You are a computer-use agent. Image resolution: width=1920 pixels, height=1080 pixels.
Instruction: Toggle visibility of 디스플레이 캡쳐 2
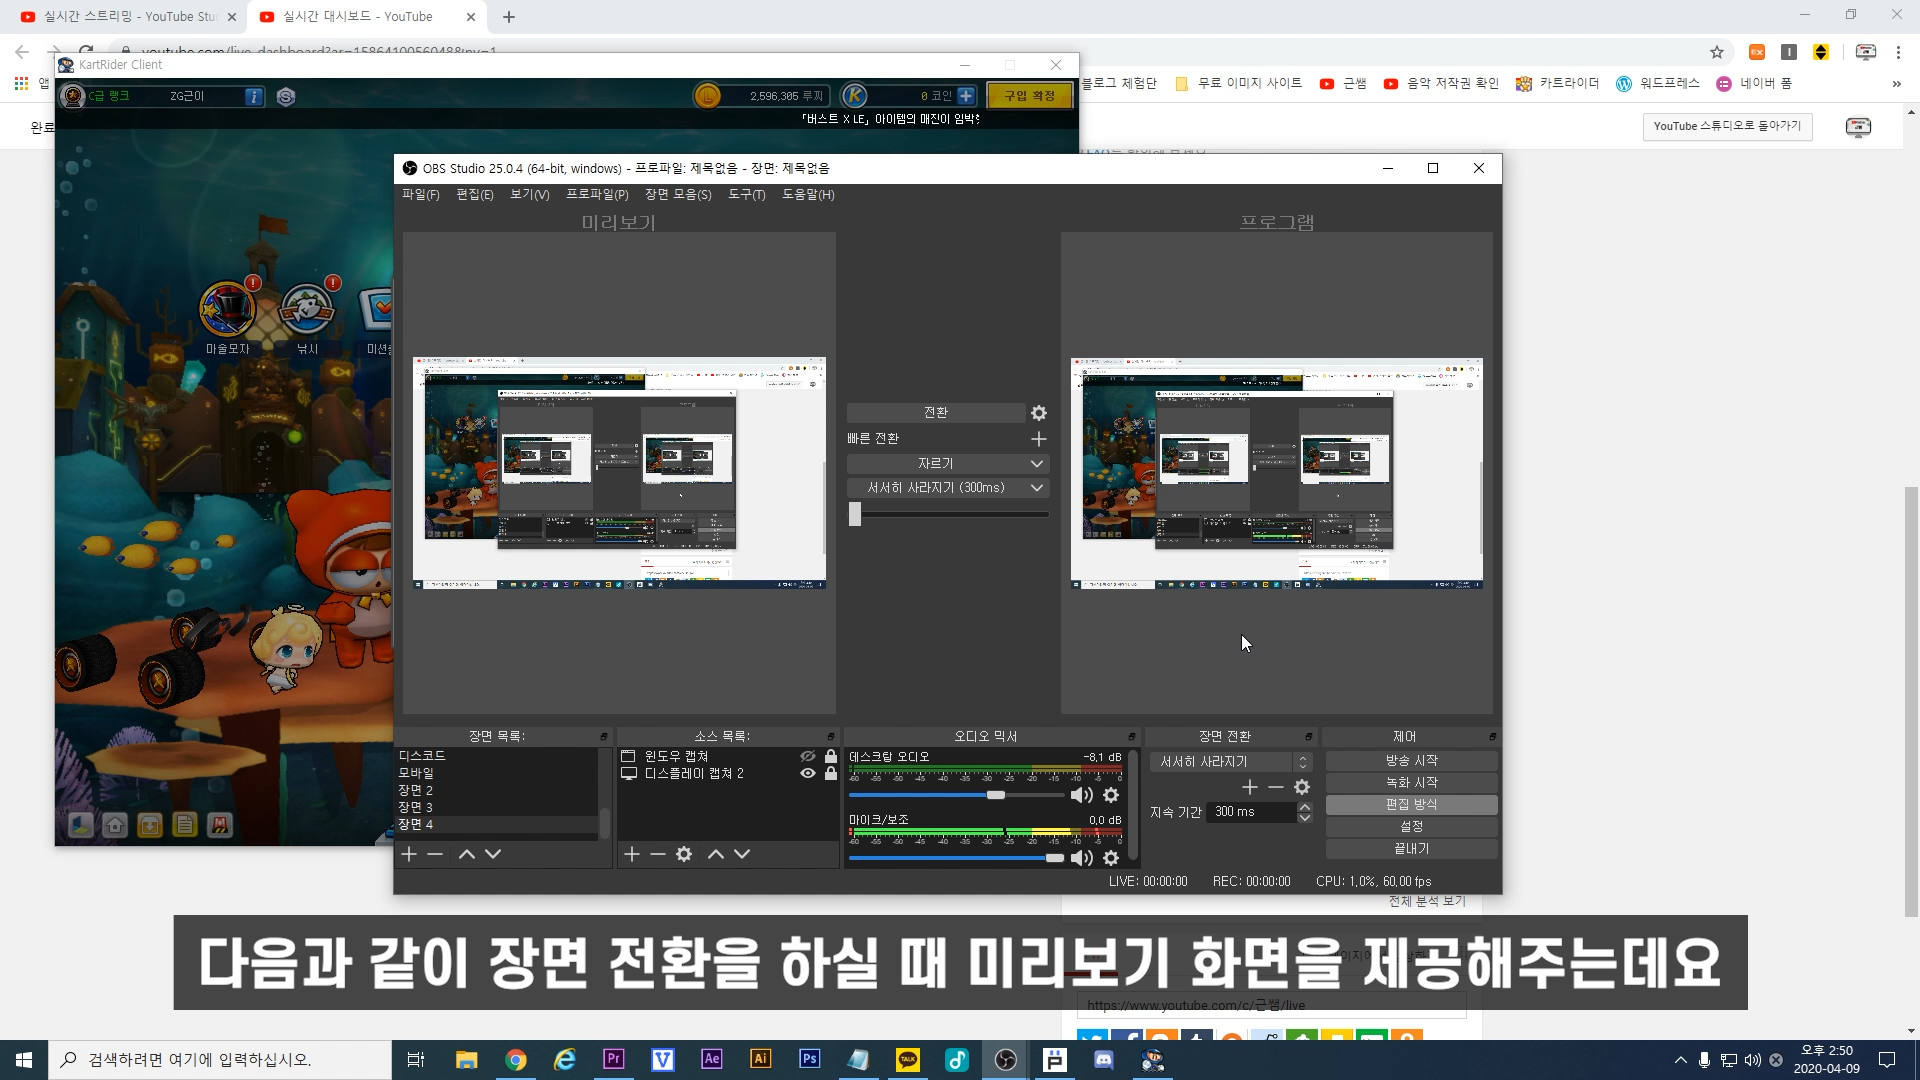point(808,773)
